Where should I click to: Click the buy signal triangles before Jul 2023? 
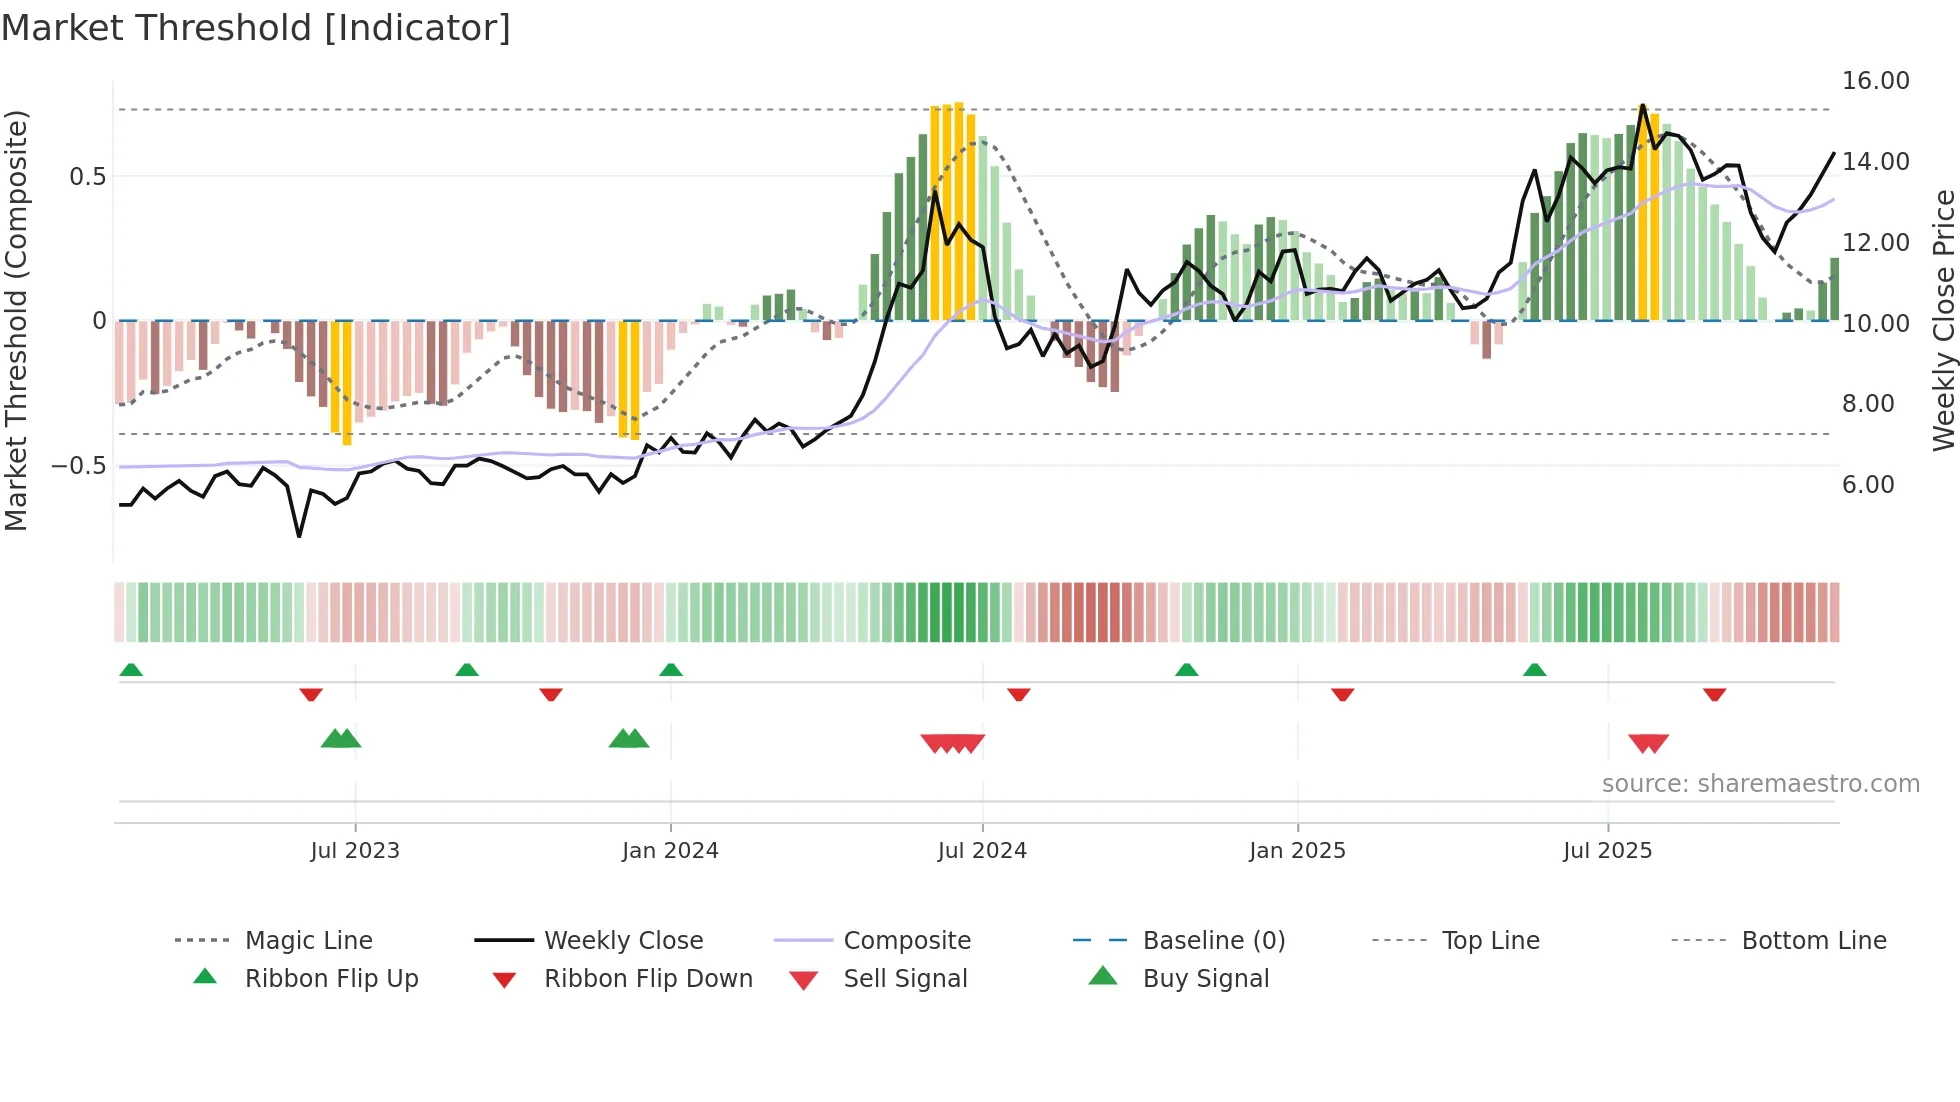341,739
